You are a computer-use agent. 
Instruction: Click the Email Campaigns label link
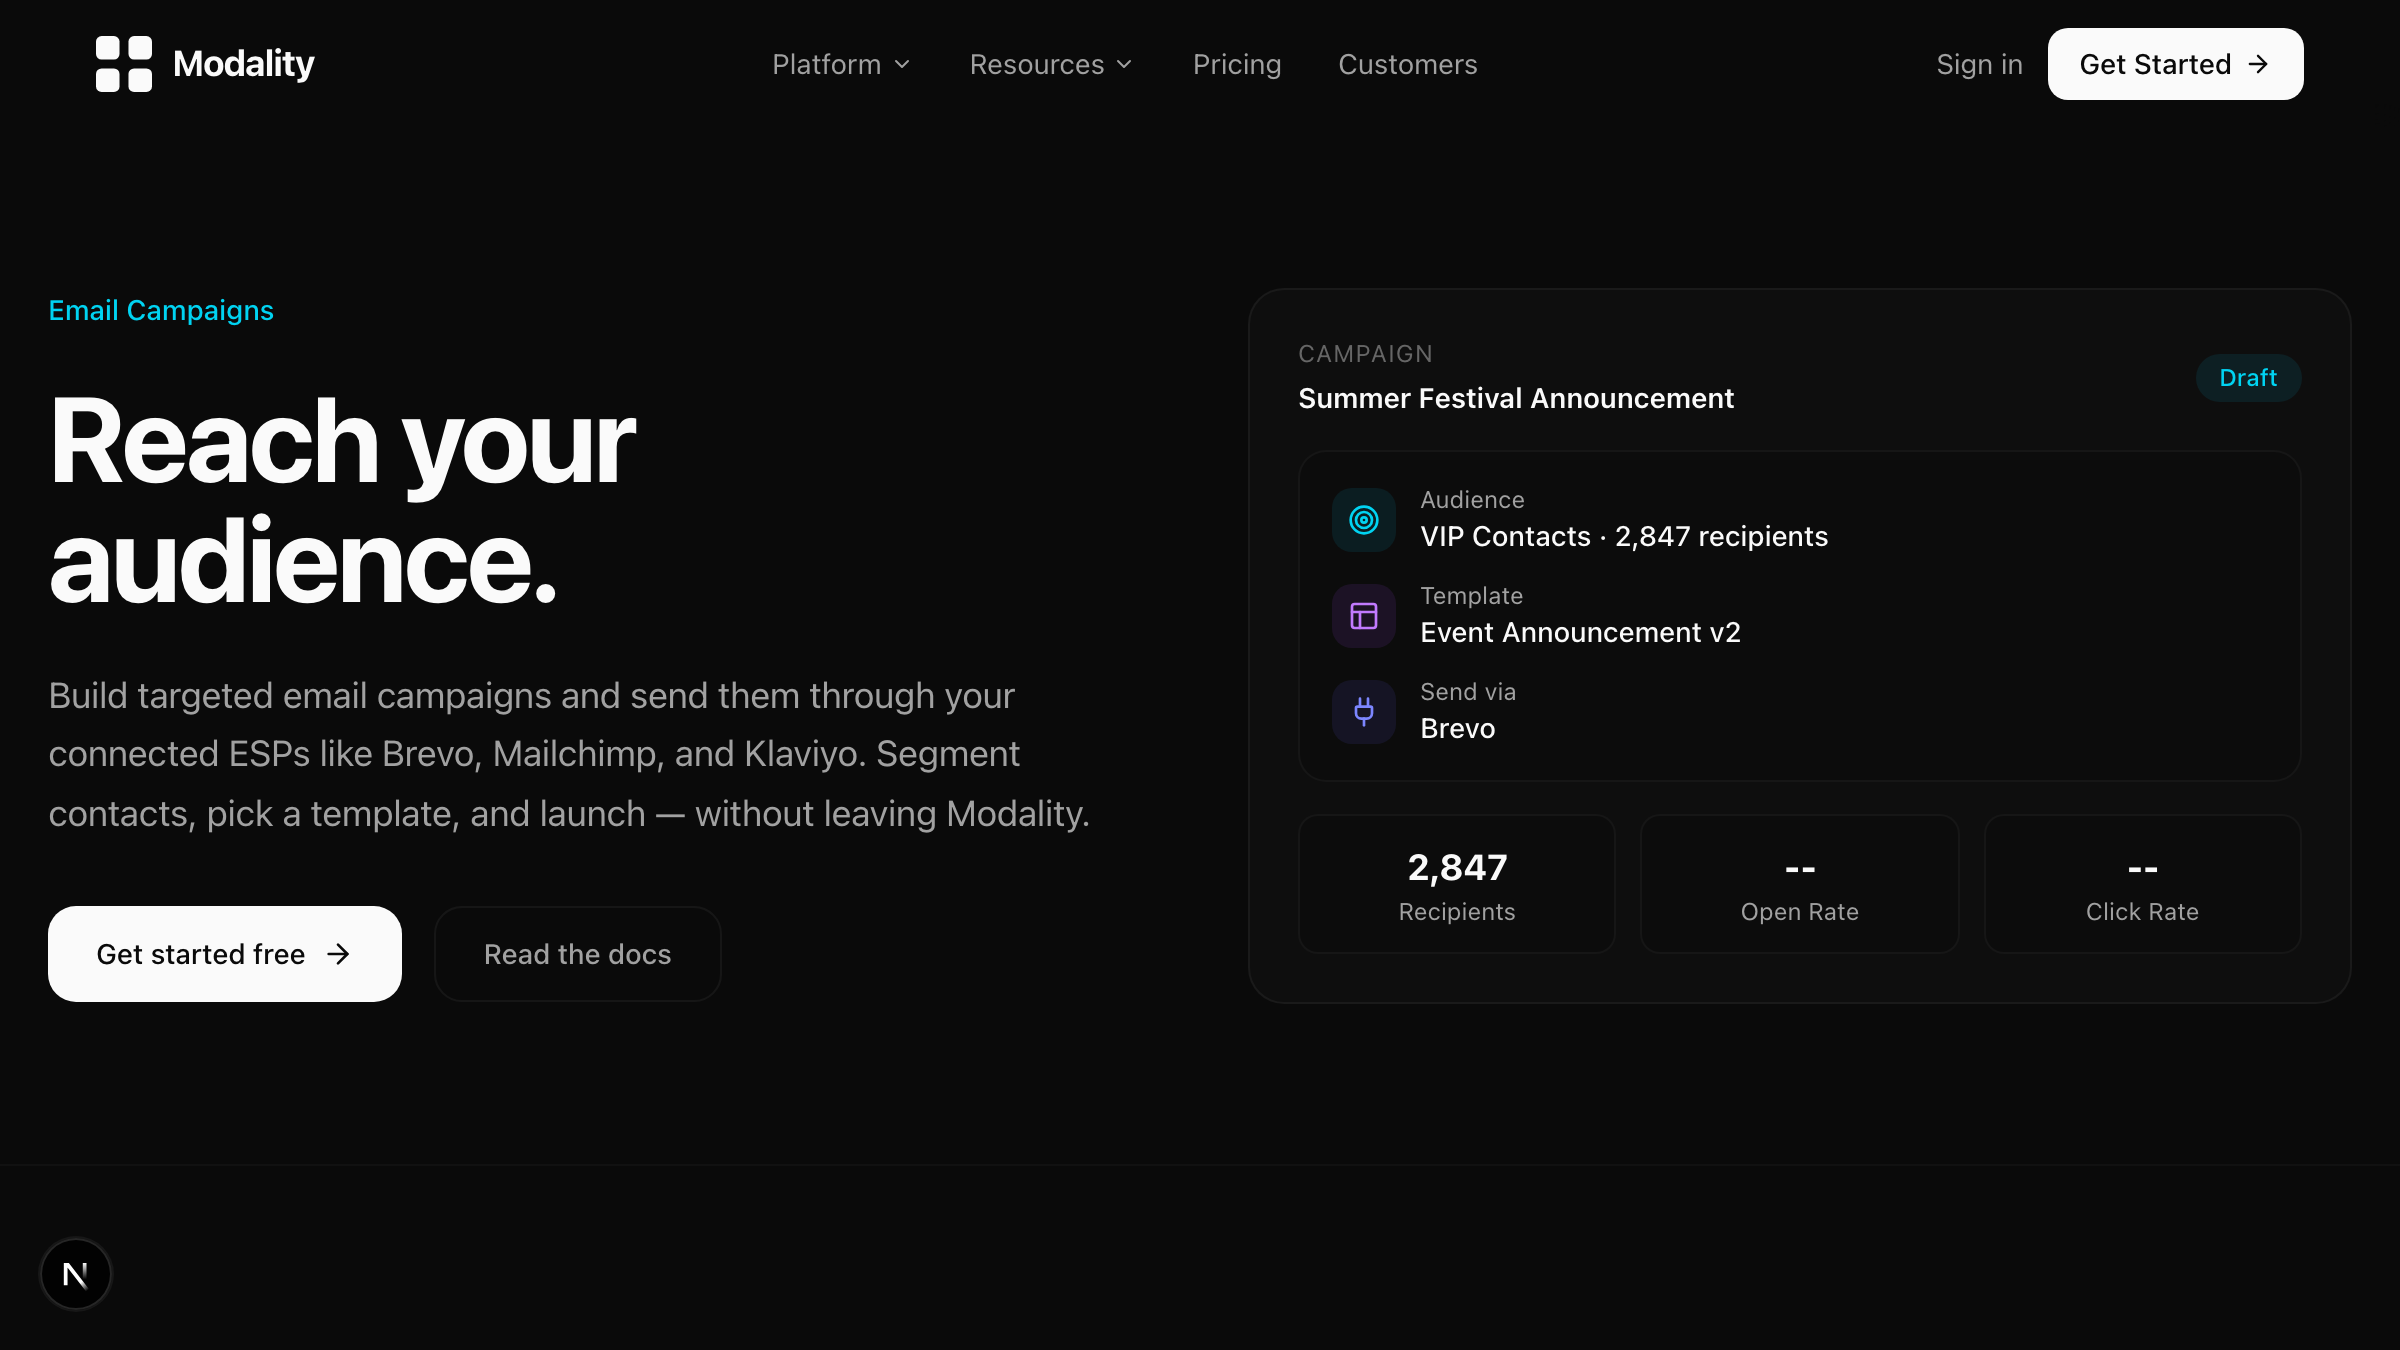[x=161, y=310]
